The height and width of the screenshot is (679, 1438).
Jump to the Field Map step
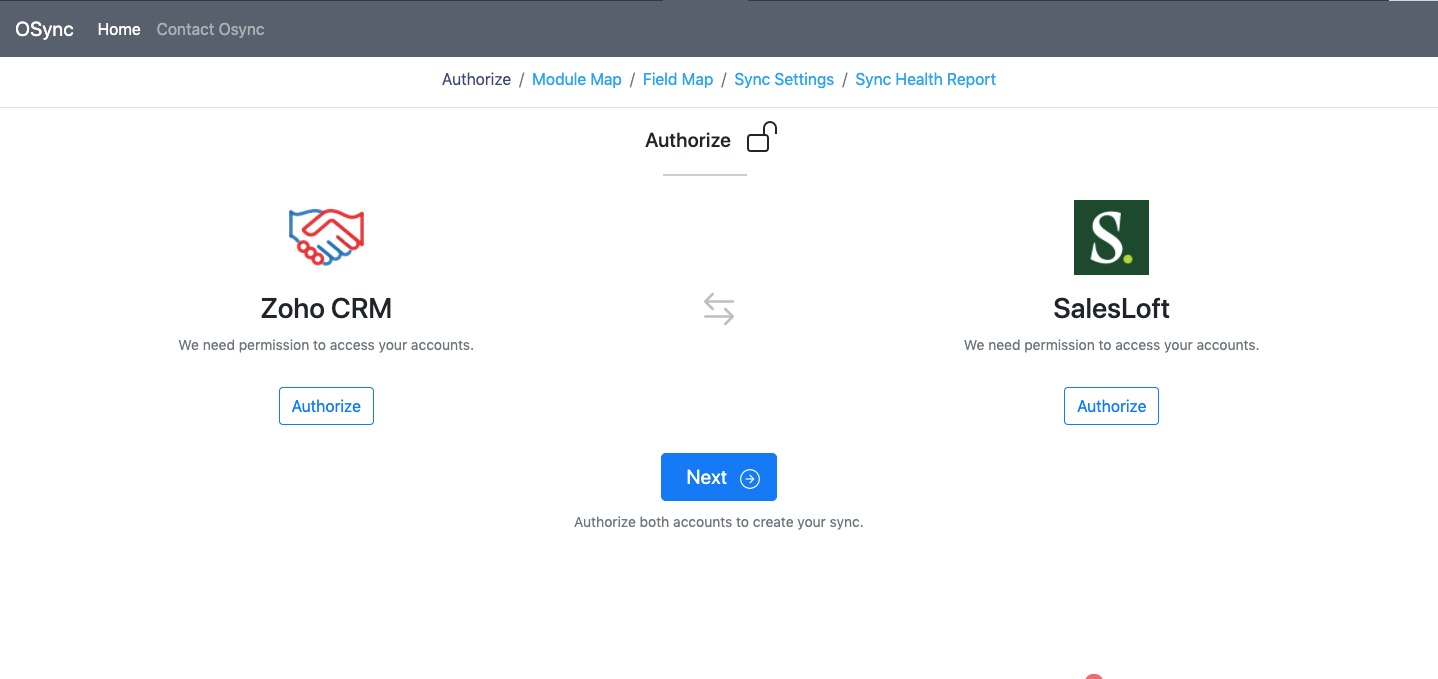(x=677, y=79)
